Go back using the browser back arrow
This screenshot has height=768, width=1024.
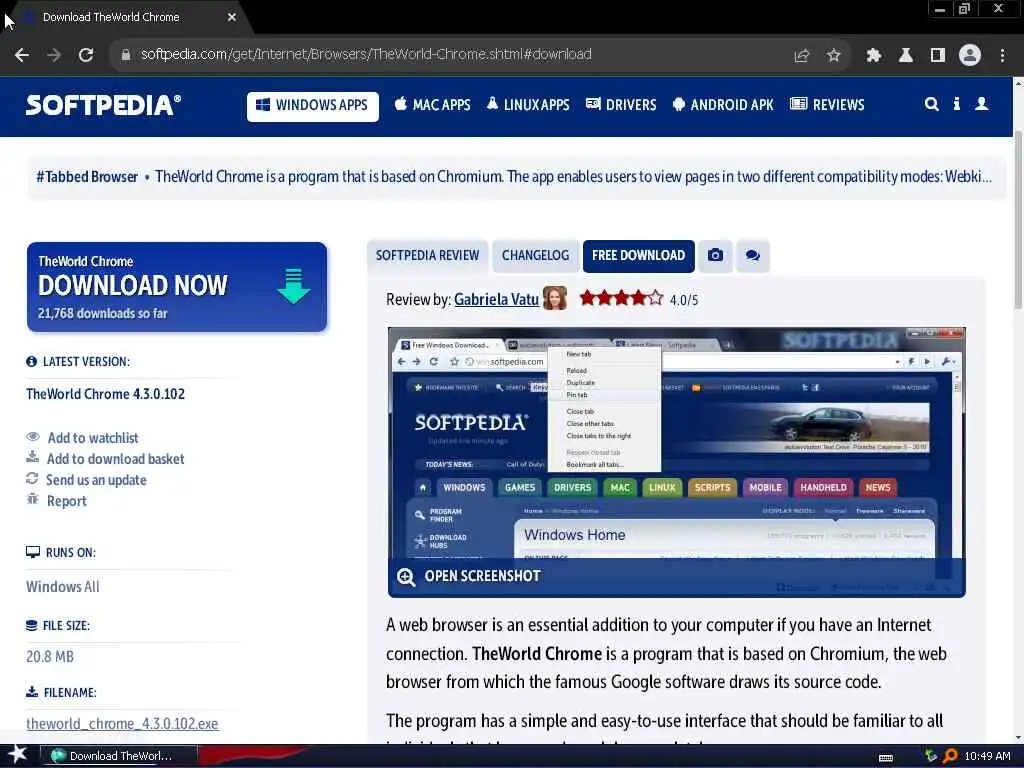22,55
